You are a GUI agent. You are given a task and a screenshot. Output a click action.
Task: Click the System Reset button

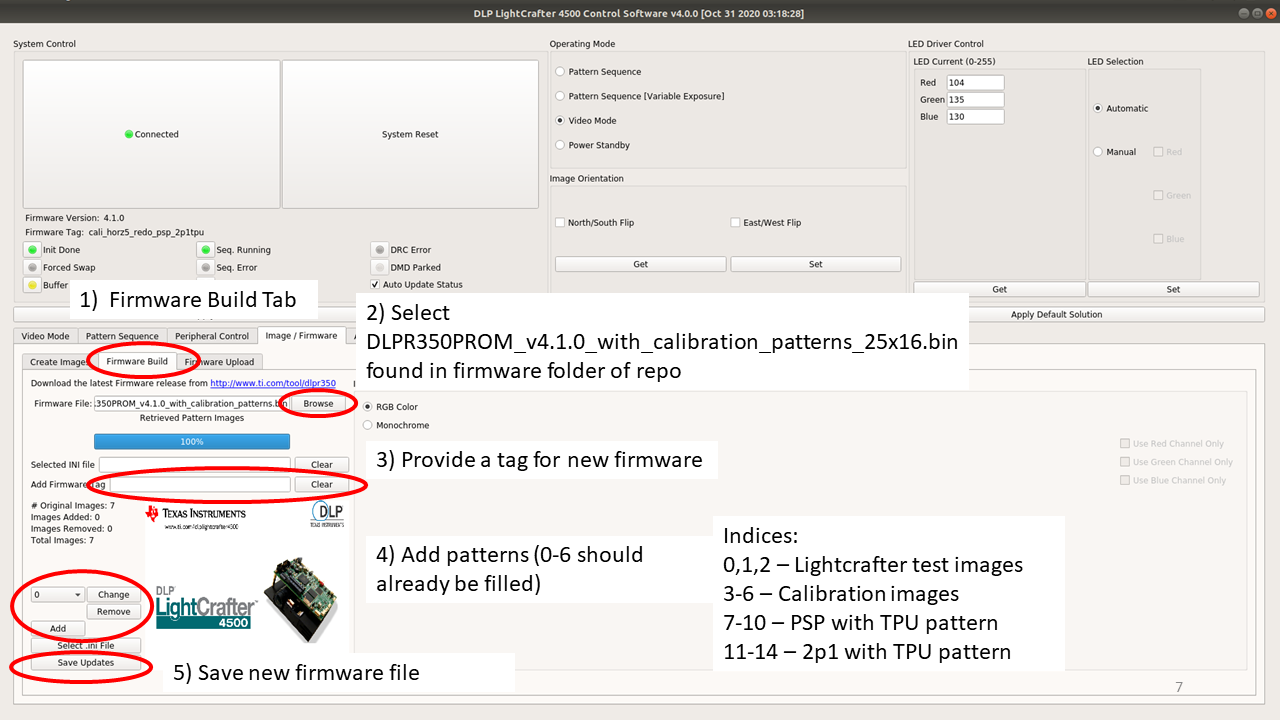pos(410,134)
